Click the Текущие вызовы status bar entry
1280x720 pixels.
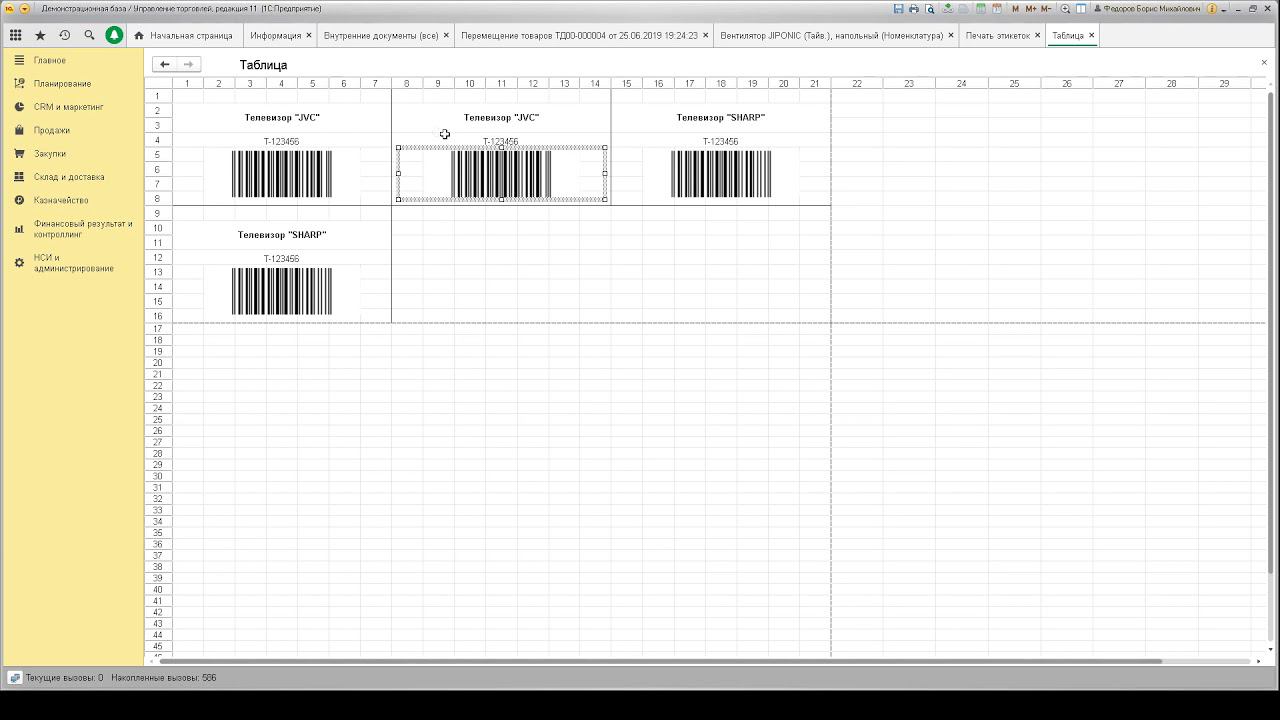point(64,678)
